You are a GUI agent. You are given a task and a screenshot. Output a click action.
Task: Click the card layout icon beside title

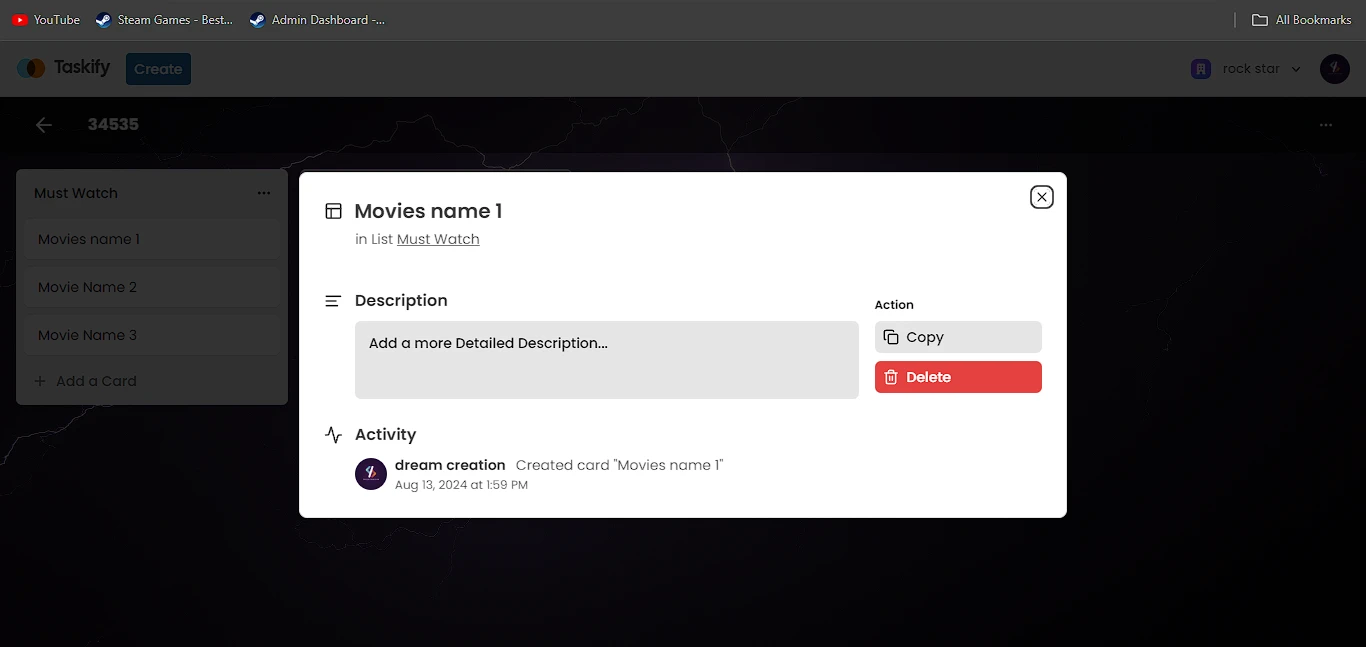334,211
